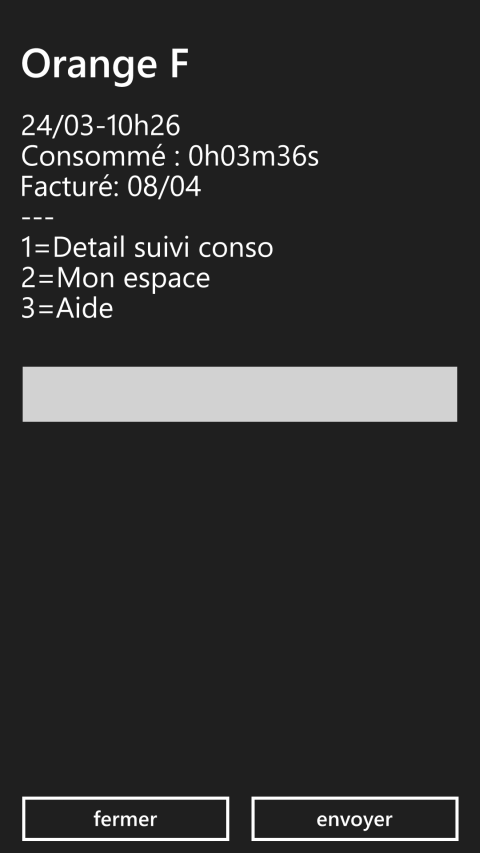Screen dimensions: 480x853
Task: Click the 08/04 billing date value
Action: [x=164, y=187]
